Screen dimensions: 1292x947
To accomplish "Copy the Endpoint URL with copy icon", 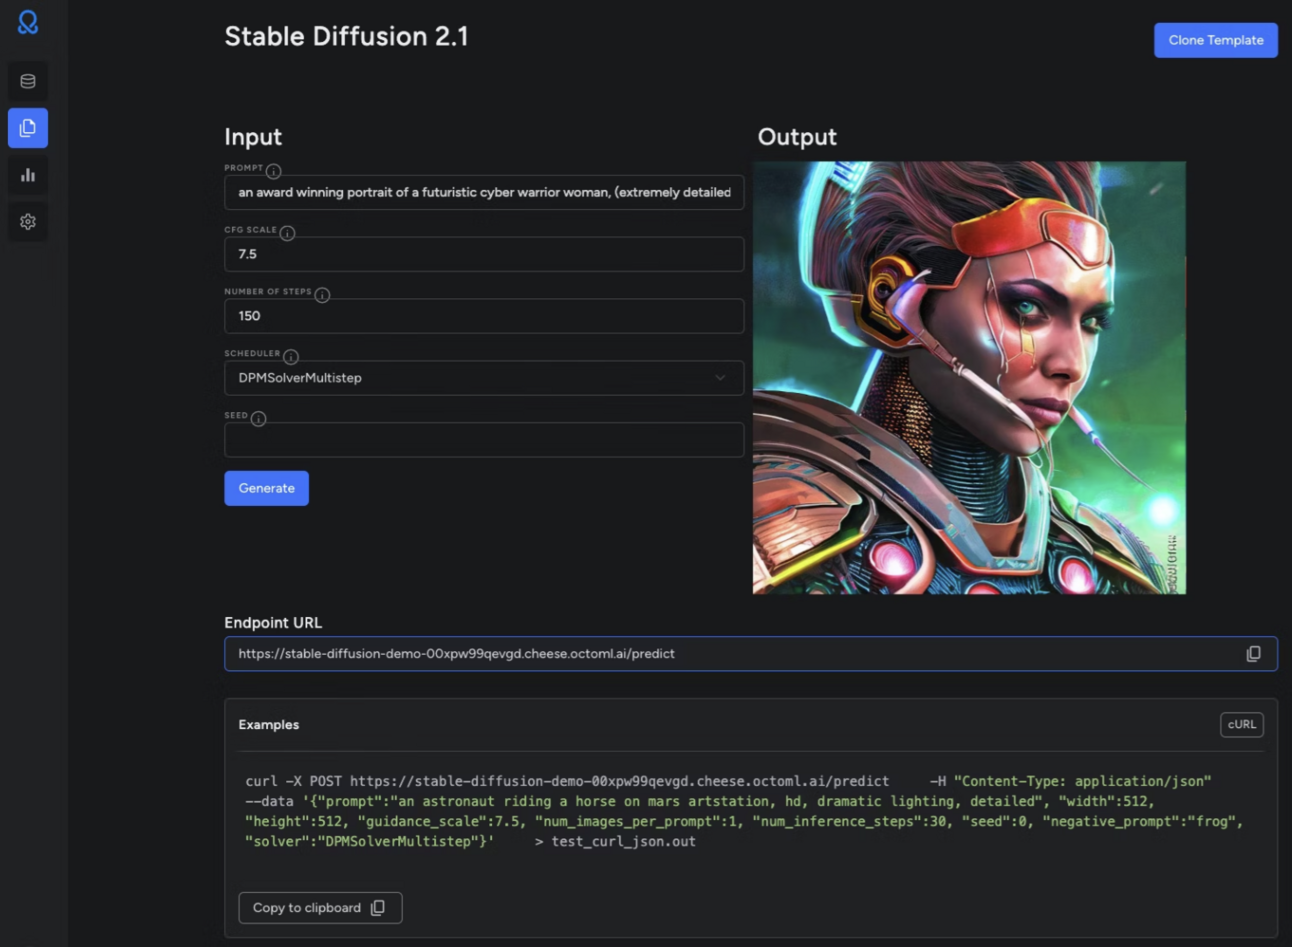I will pos(1253,654).
